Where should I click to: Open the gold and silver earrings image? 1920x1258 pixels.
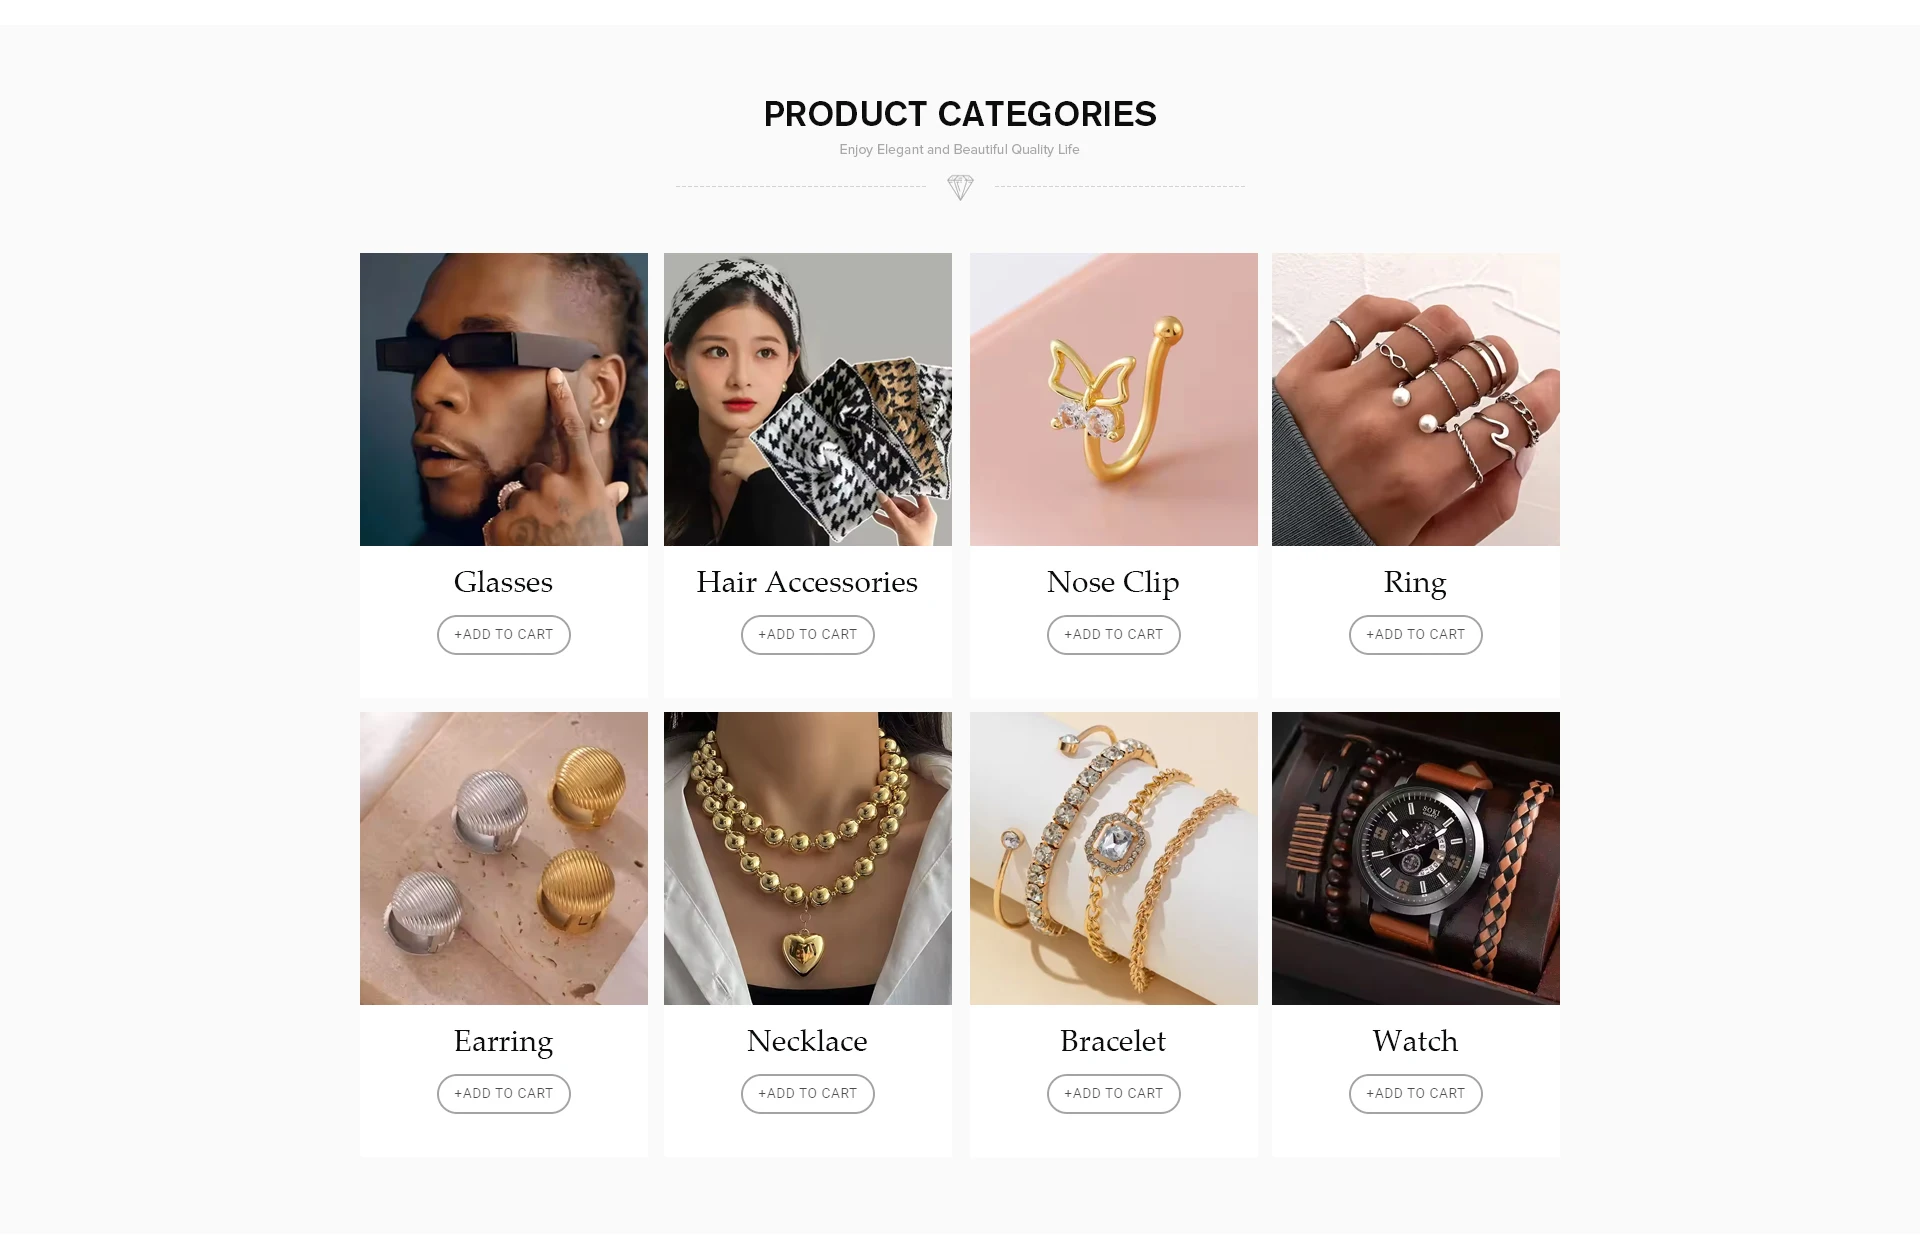tap(504, 858)
